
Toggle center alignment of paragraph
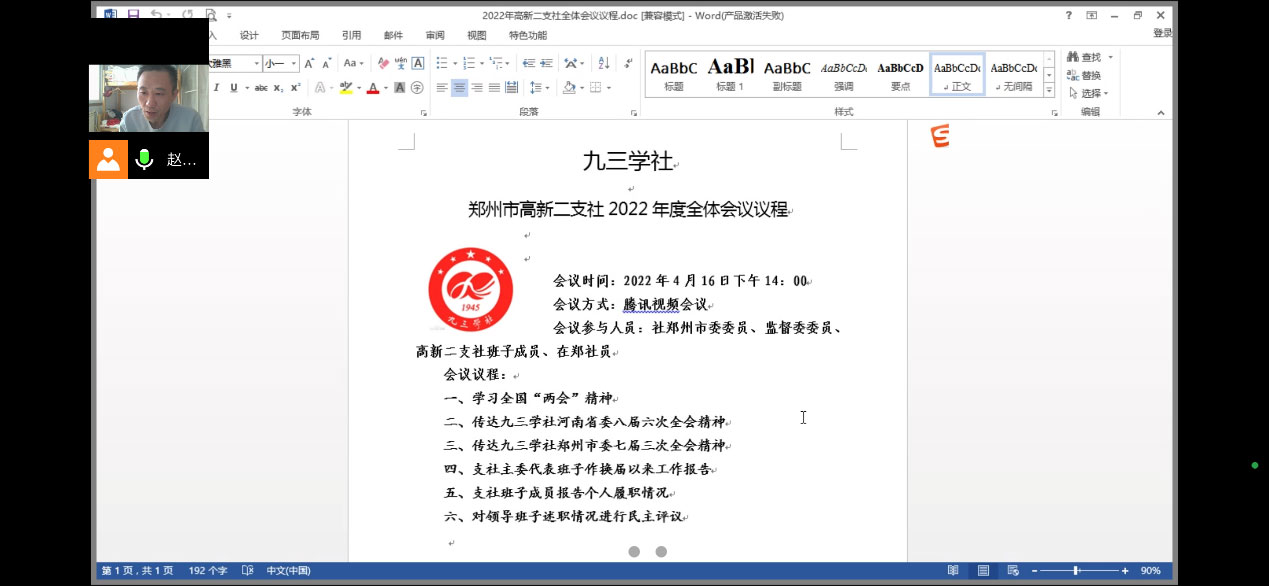click(x=459, y=88)
